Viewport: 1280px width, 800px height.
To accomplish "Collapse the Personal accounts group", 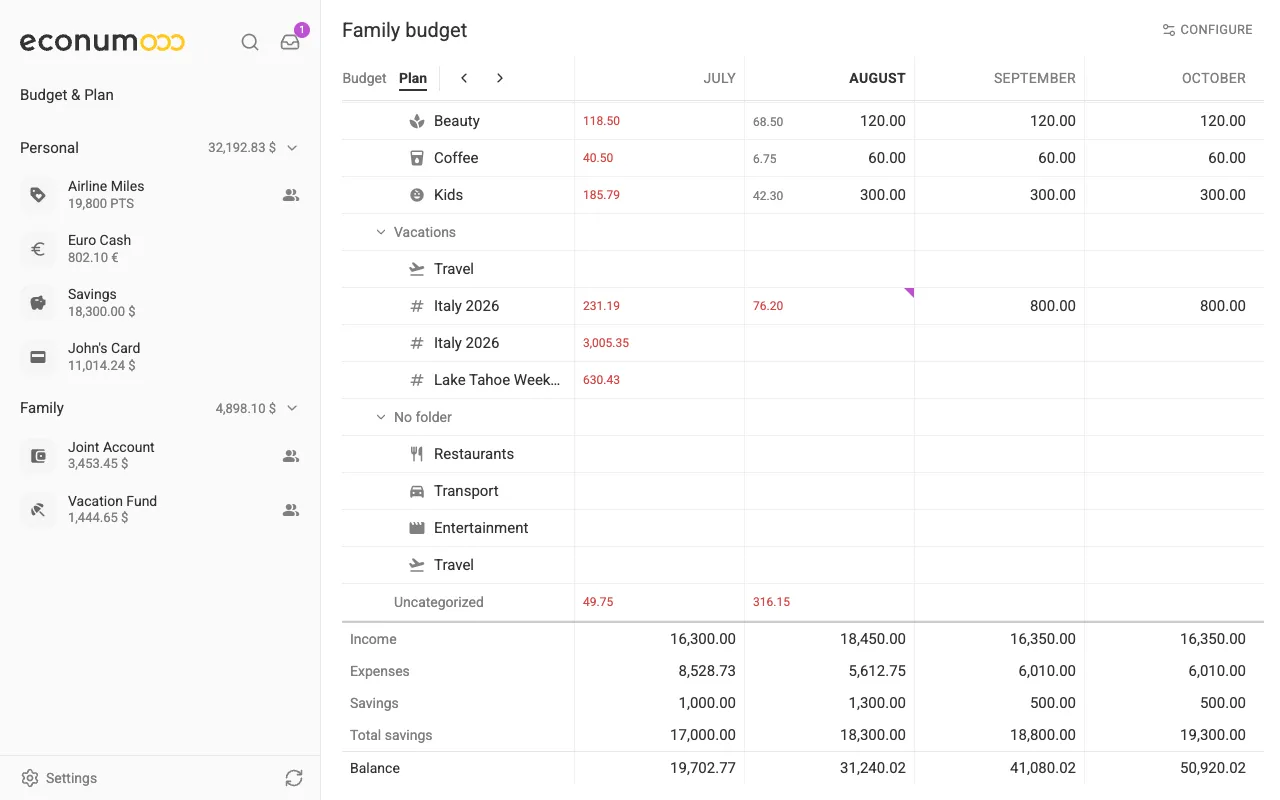I will point(292,148).
